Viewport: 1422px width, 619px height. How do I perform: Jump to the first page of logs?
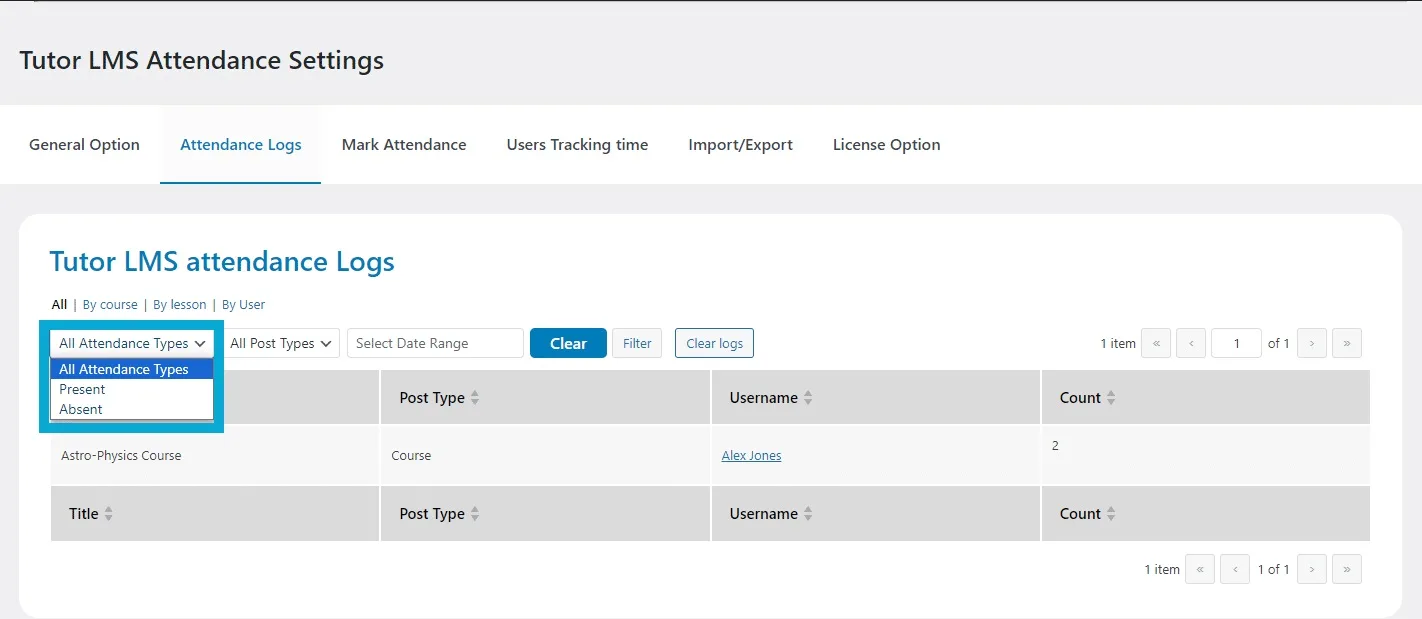(x=1156, y=343)
